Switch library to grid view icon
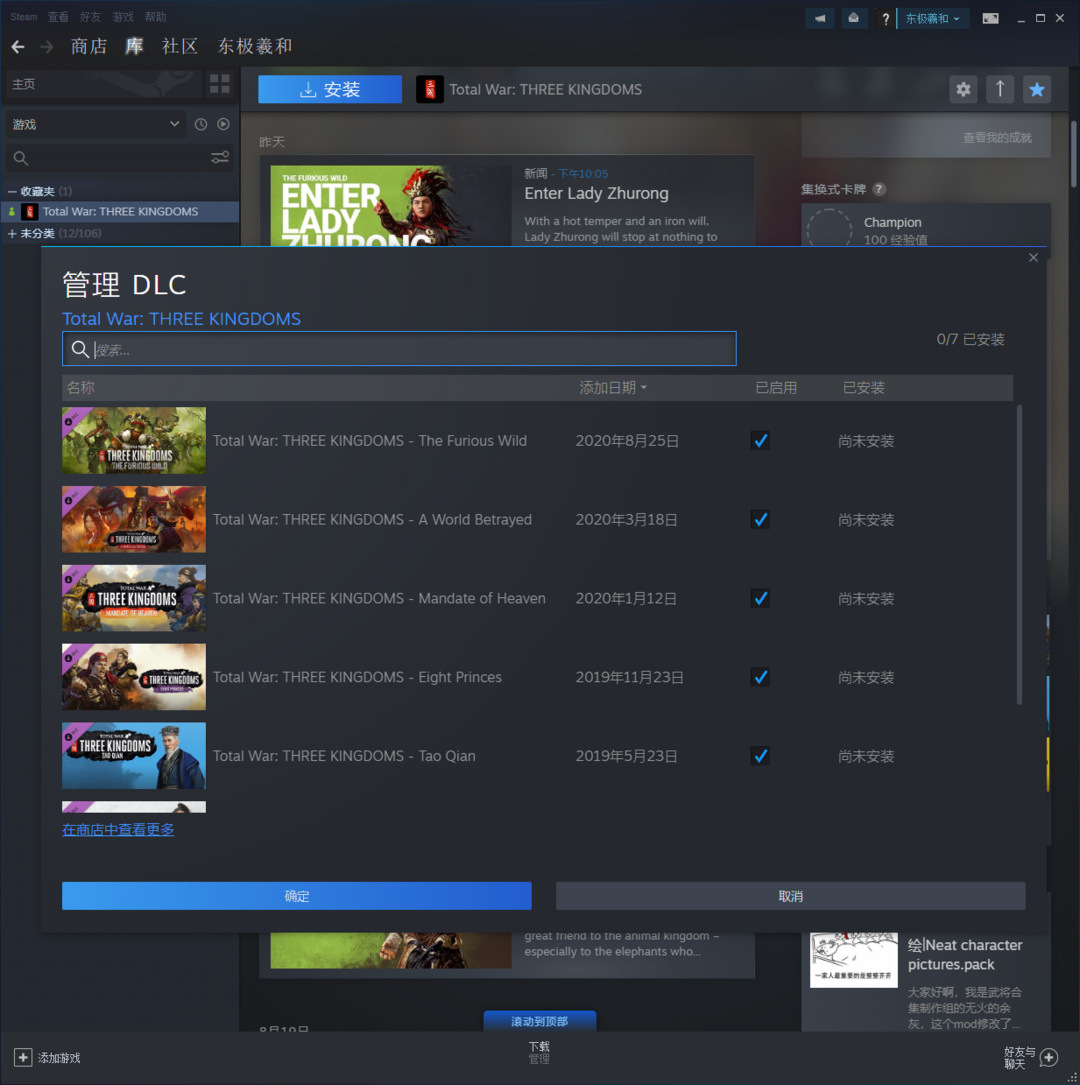Image resolution: width=1080 pixels, height=1085 pixels. (219, 84)
